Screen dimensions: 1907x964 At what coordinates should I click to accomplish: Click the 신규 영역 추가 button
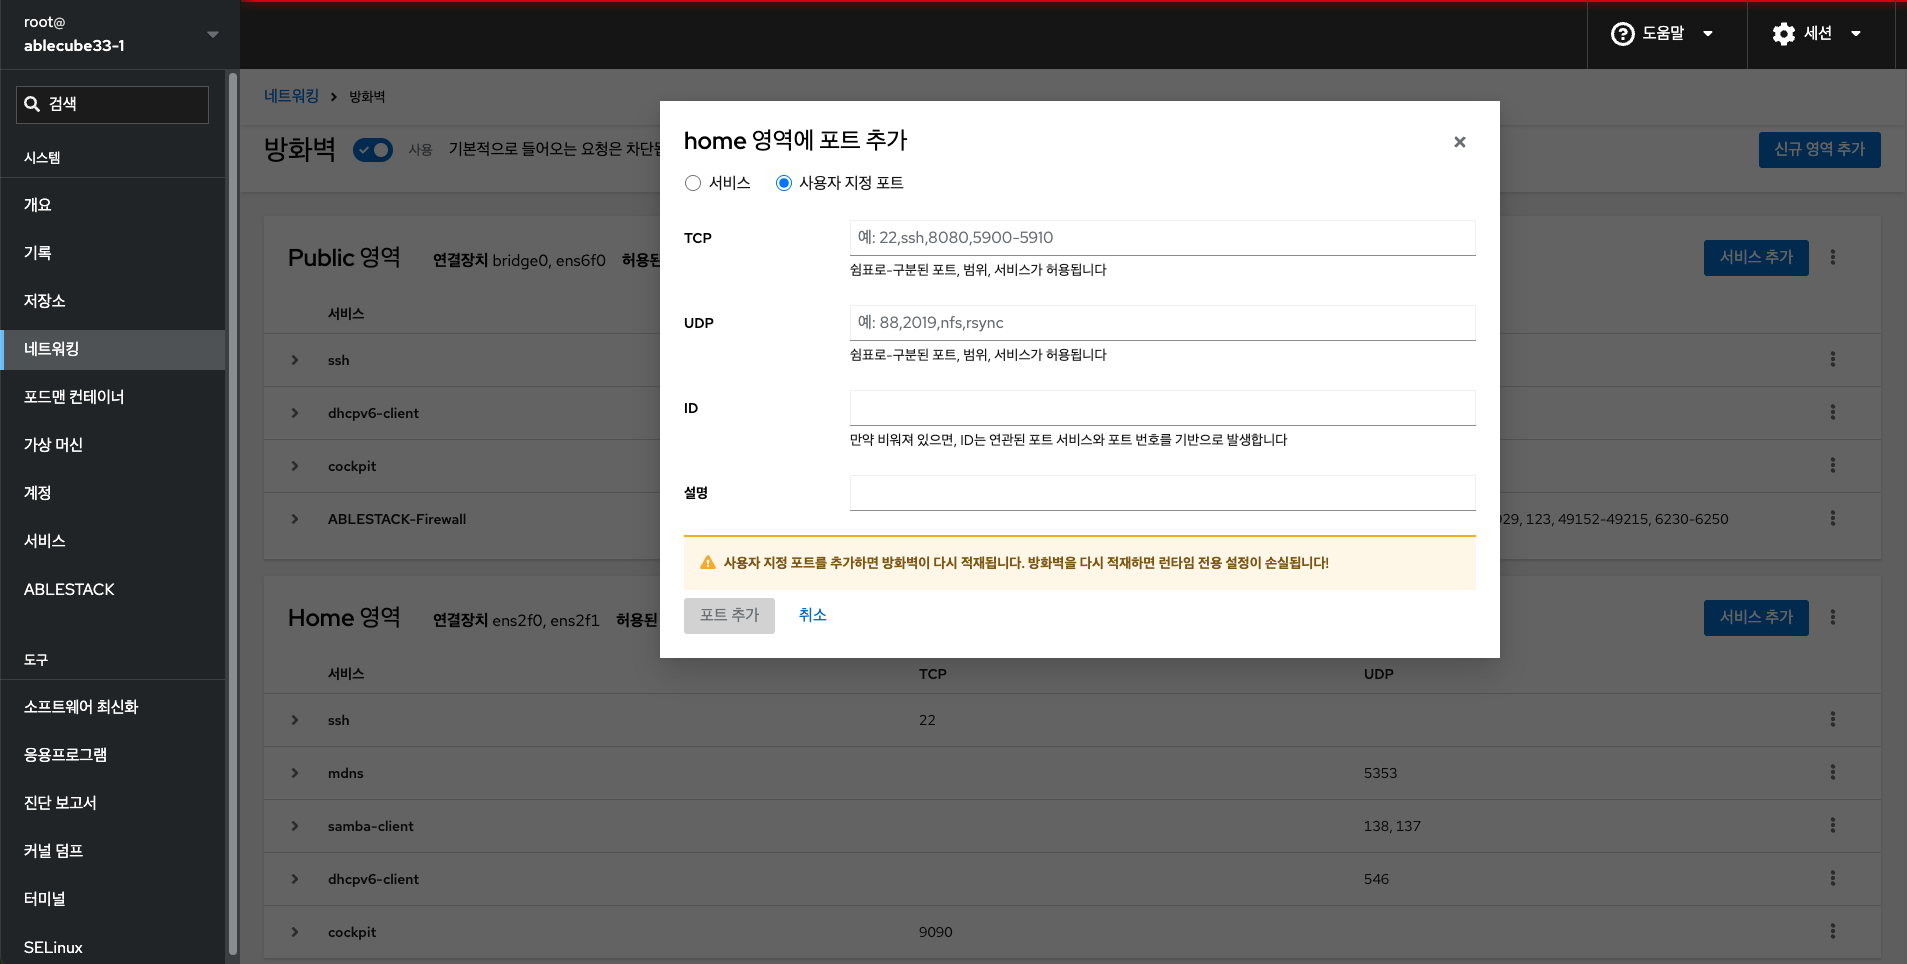coord(1818,149)
